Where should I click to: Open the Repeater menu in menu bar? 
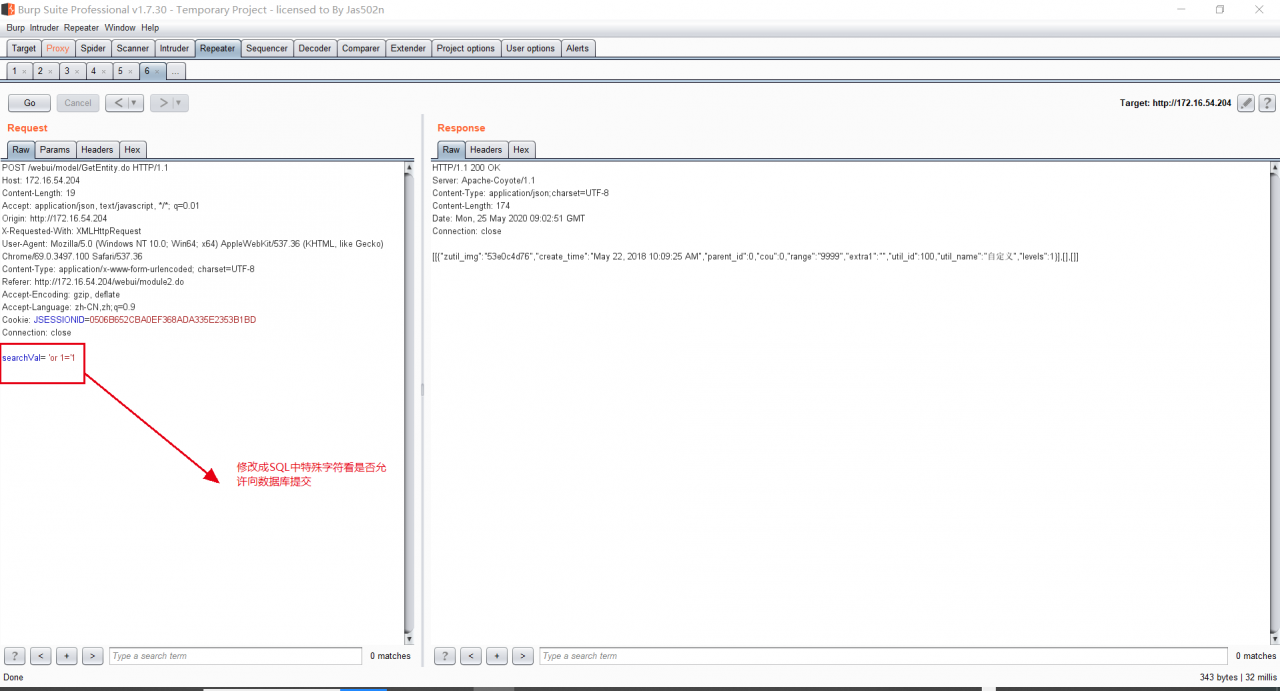pos(81,28)
